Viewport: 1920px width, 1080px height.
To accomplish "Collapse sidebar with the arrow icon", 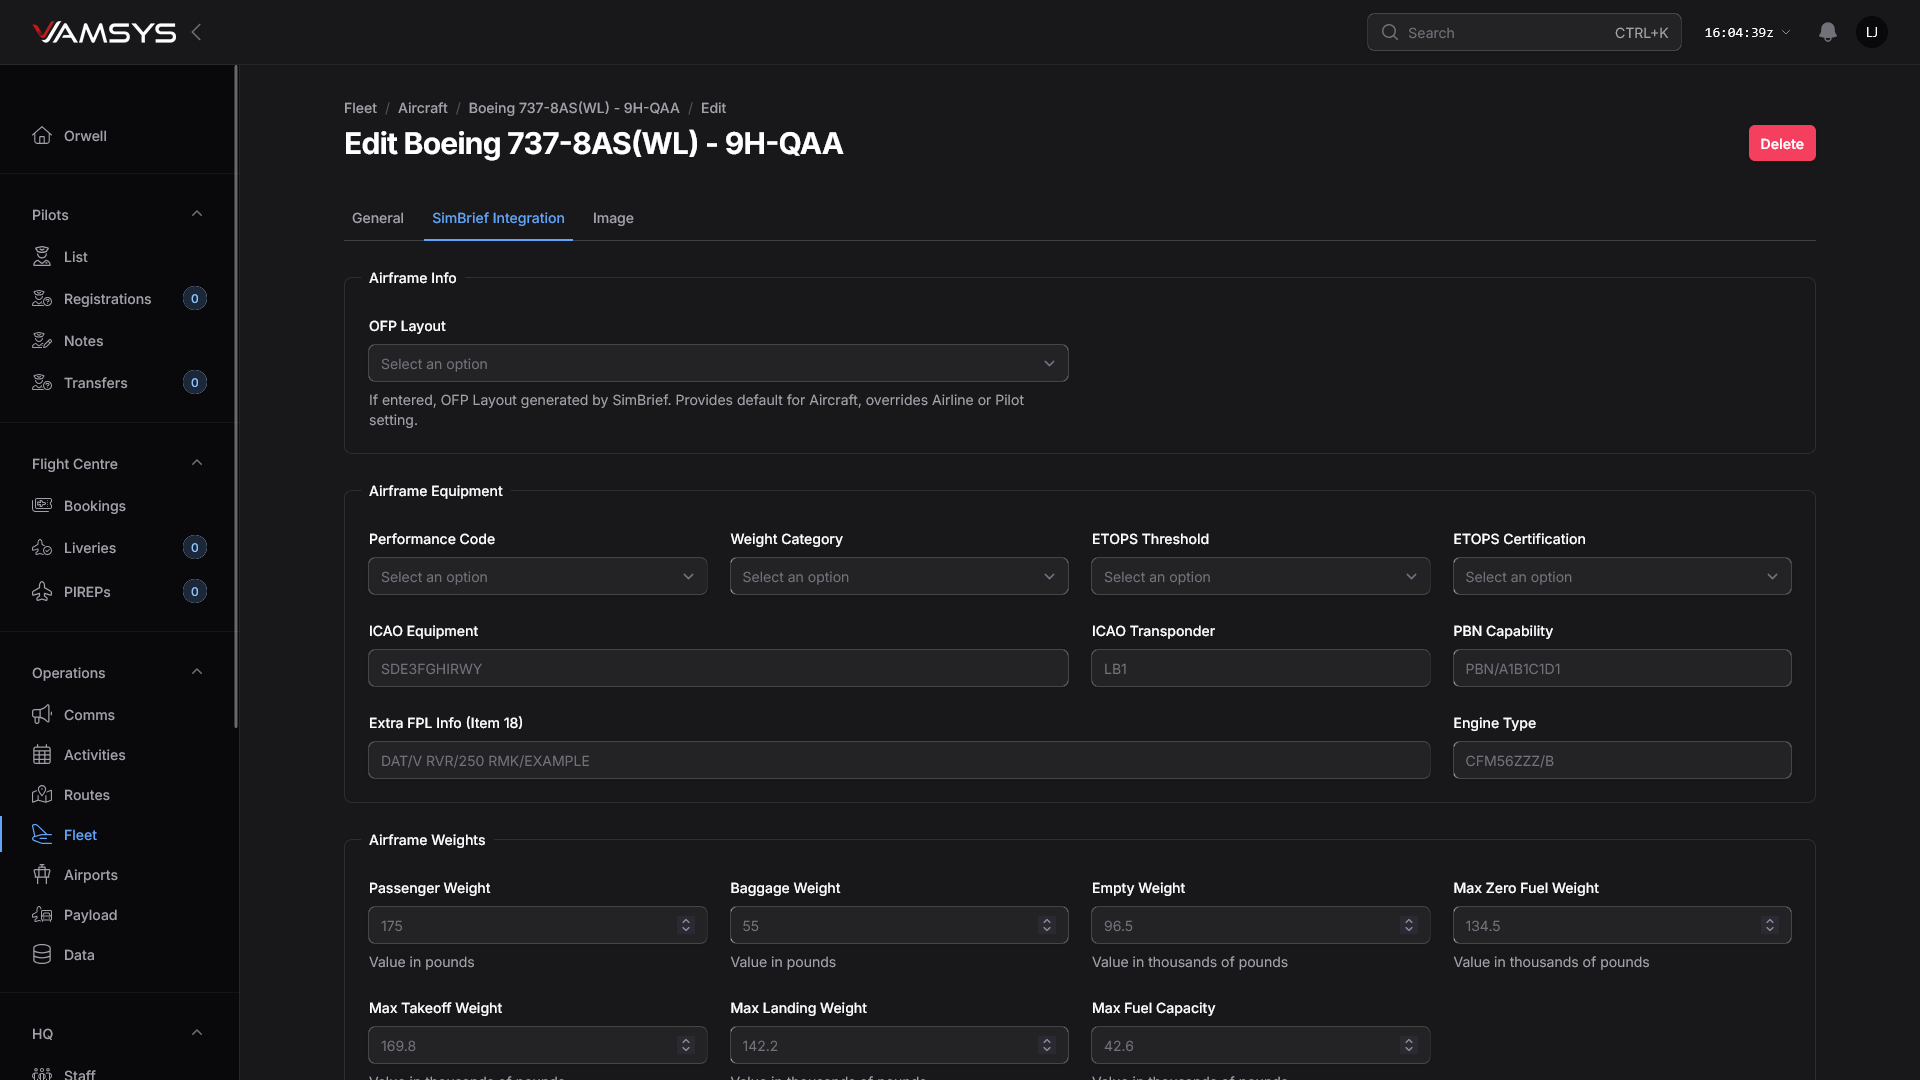I will (x=196, y=32).
